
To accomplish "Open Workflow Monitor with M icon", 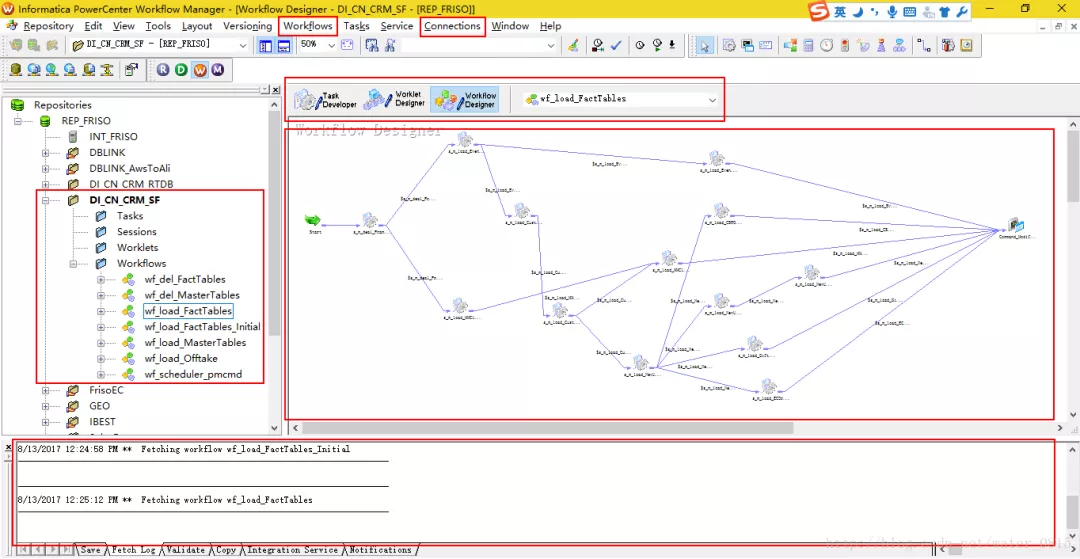I will tap(218, 70).
